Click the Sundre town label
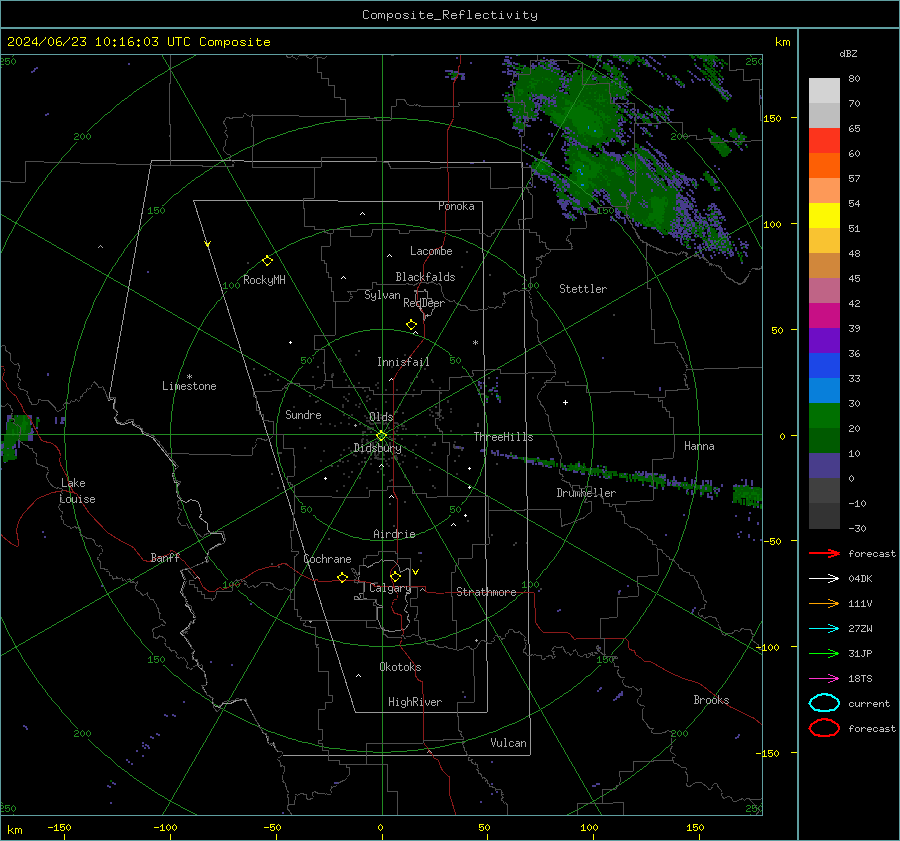900x841 pixels. click(303, 415)
